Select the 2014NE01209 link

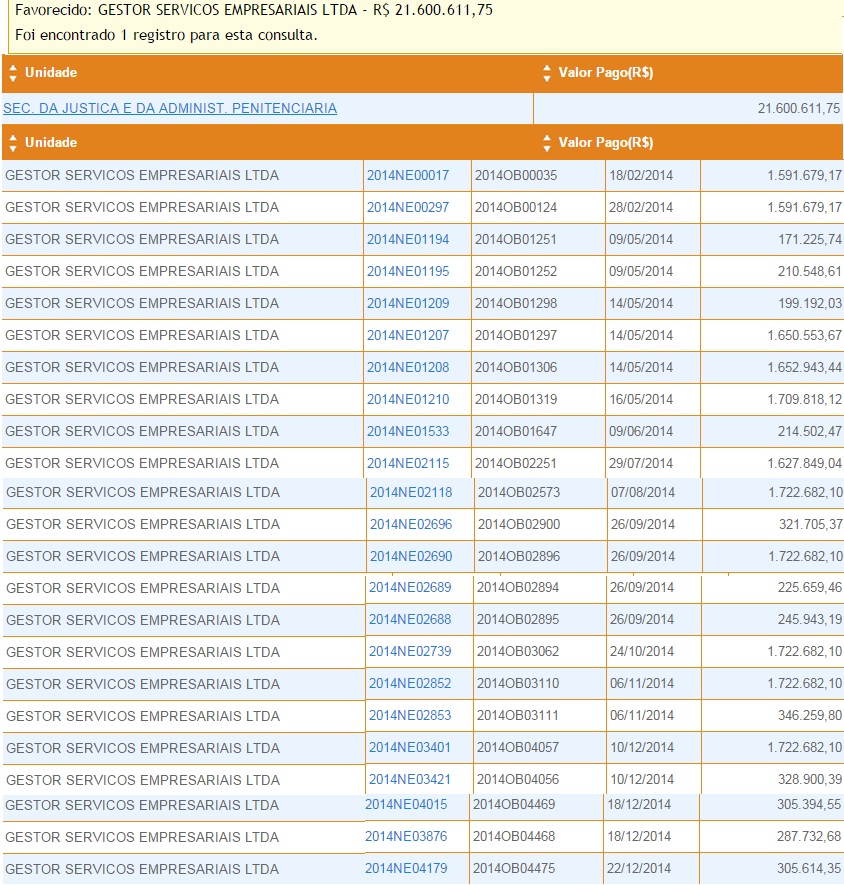(x=408, y=304)
